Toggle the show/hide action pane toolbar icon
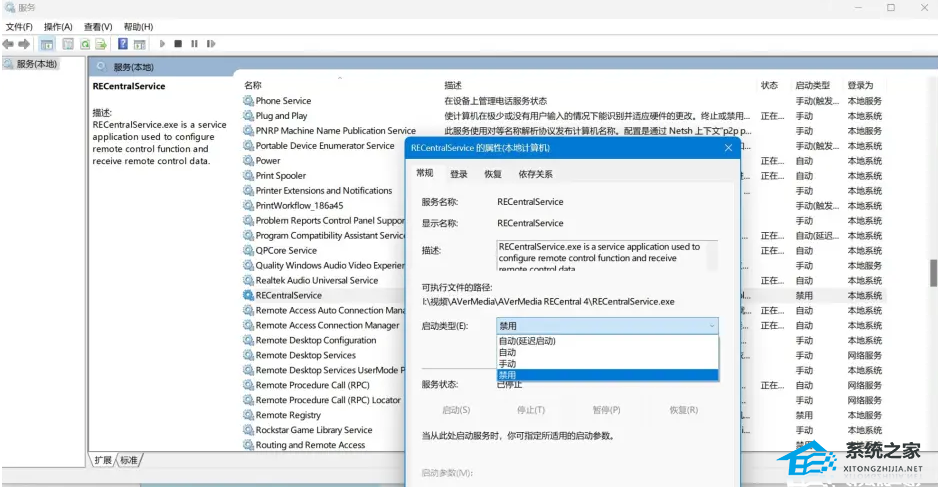This screenshot has height=487, width=938. 139,44
